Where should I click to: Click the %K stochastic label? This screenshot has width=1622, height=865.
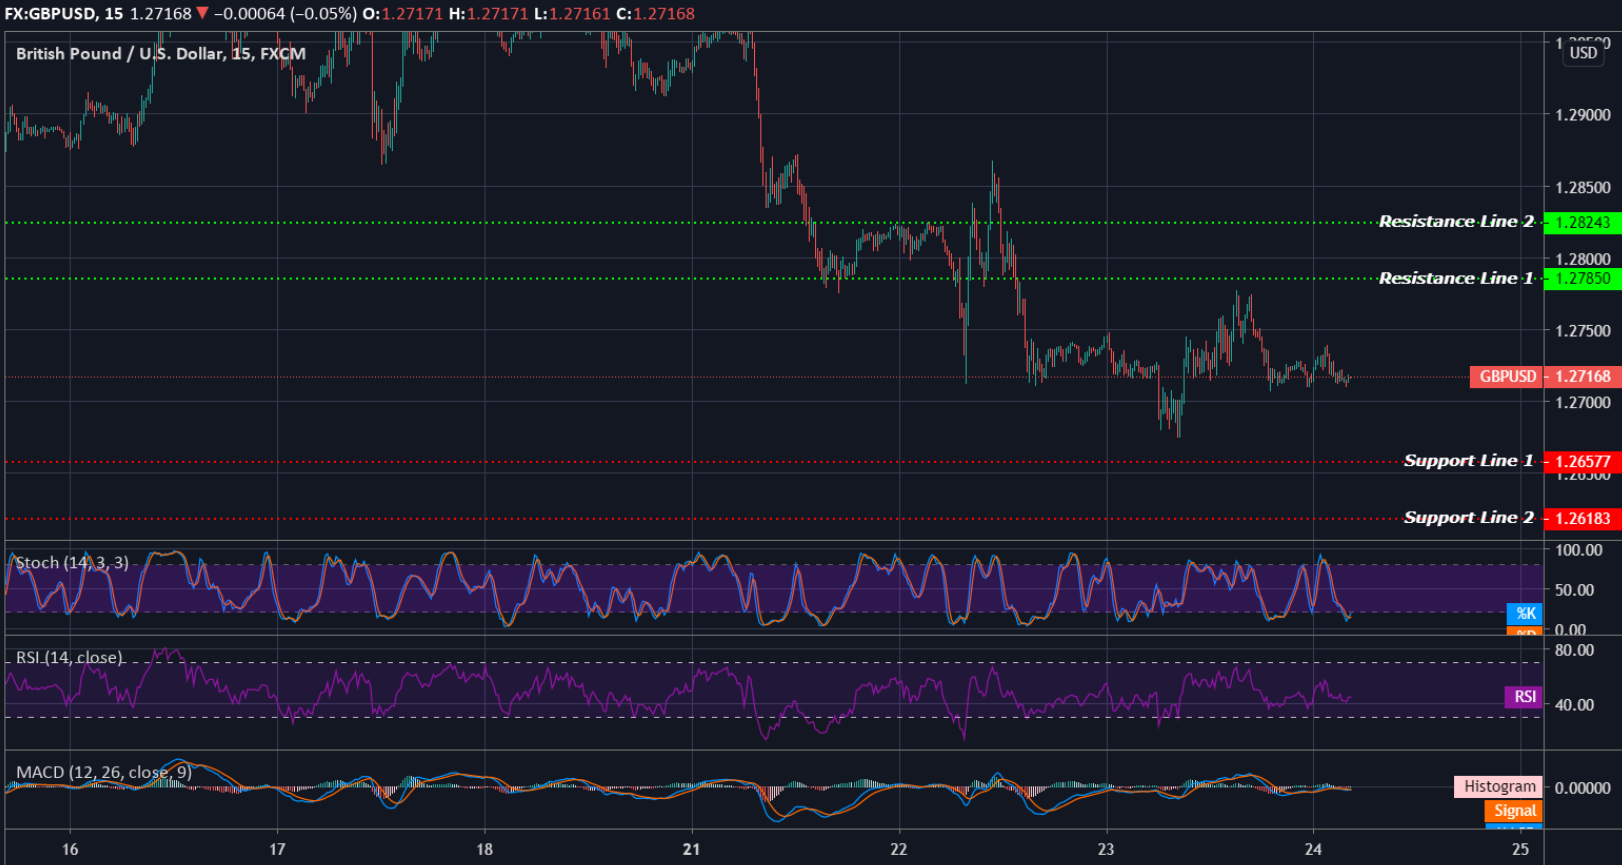click(1525, 614)
